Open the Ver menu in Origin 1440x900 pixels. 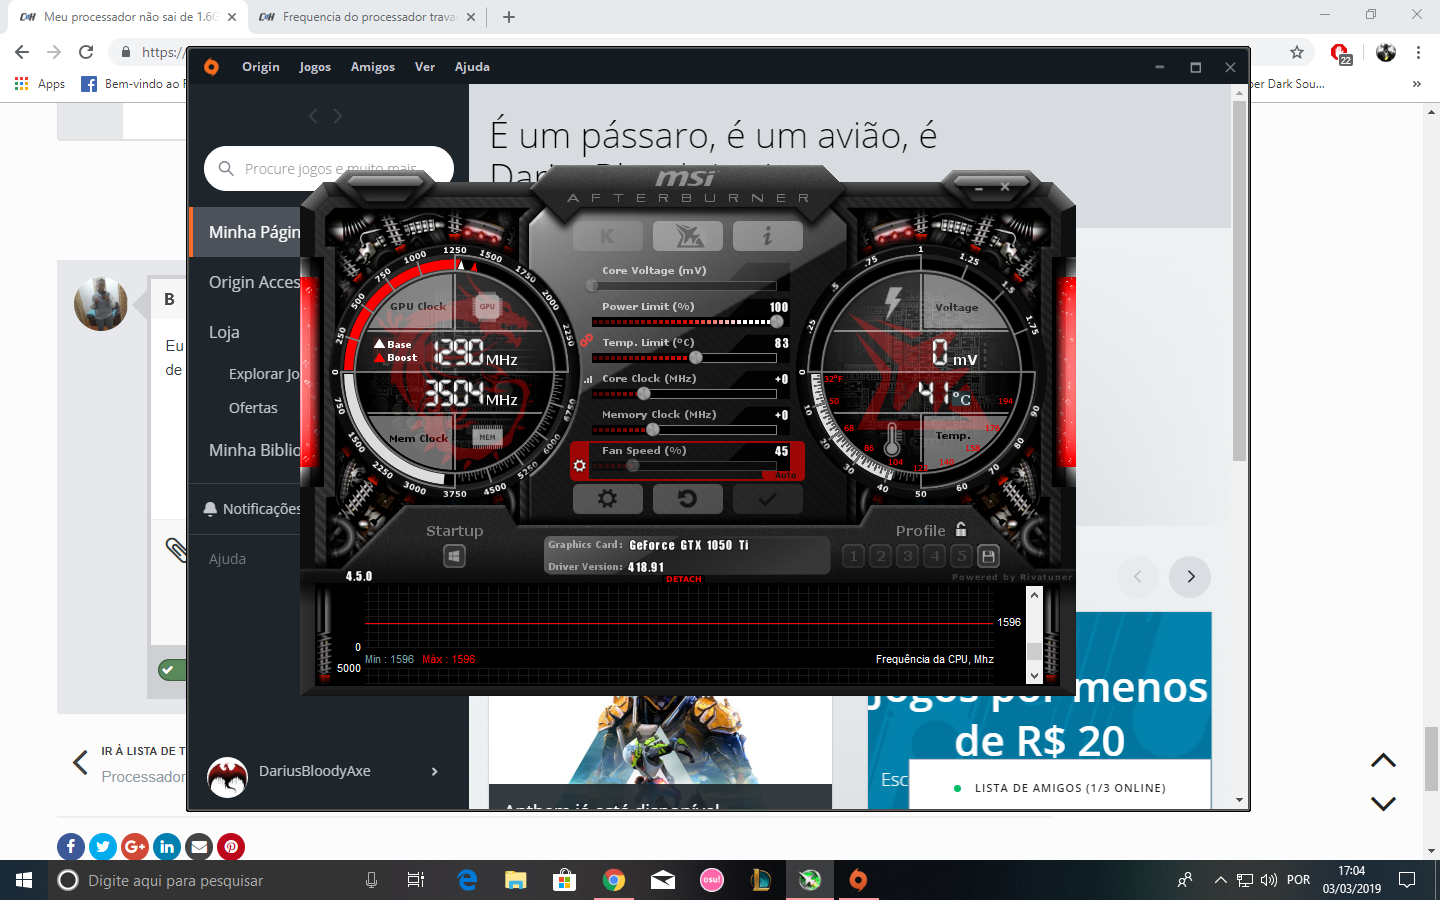pos(425,67)
